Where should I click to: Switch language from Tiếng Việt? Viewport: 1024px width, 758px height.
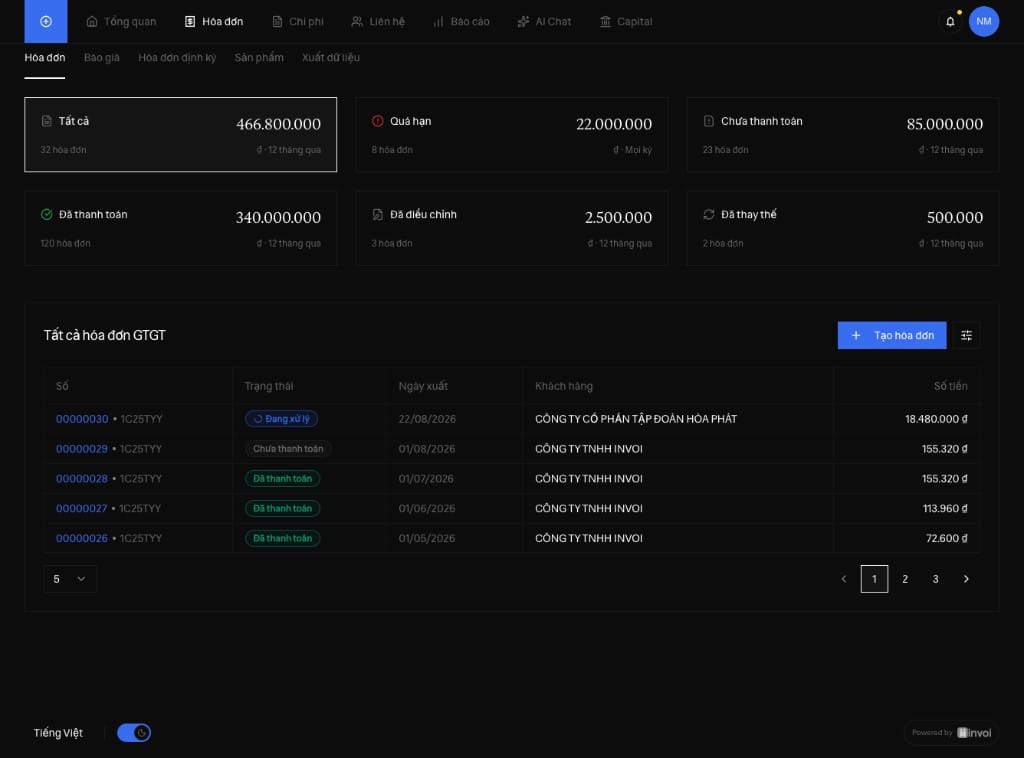pos(58,733)
